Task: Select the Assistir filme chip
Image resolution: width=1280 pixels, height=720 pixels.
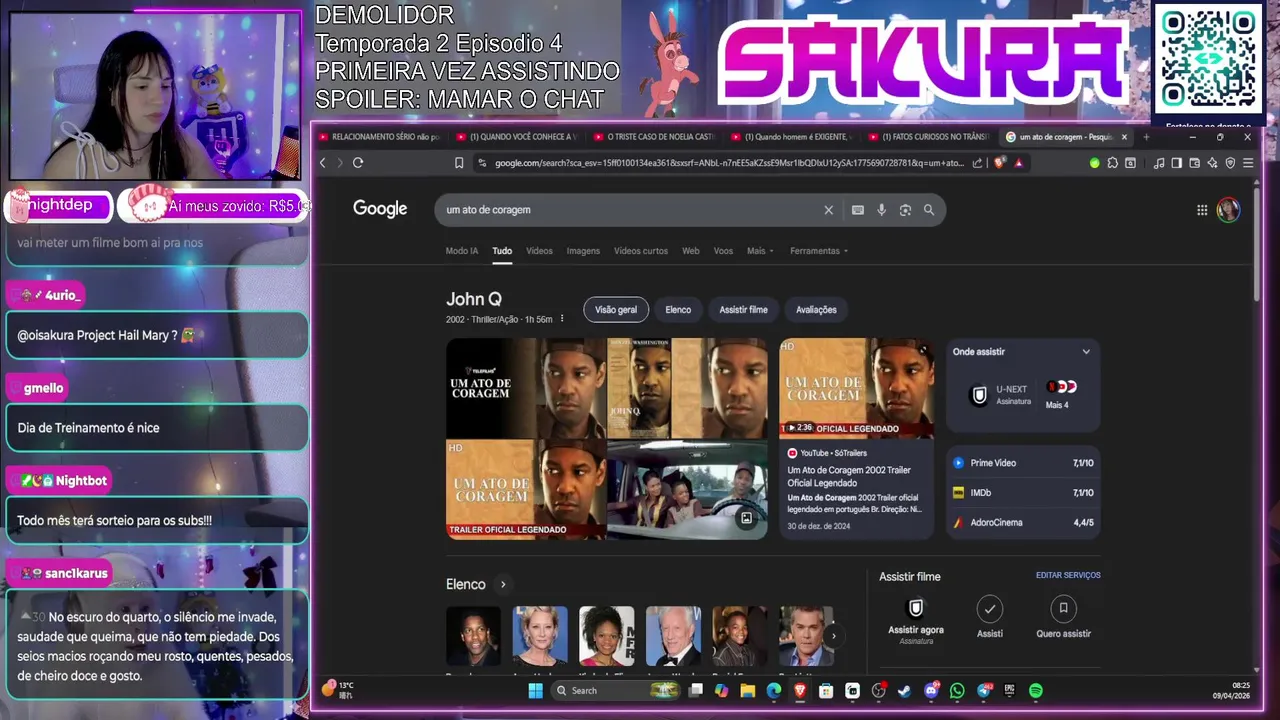Action: click(743, 310)
